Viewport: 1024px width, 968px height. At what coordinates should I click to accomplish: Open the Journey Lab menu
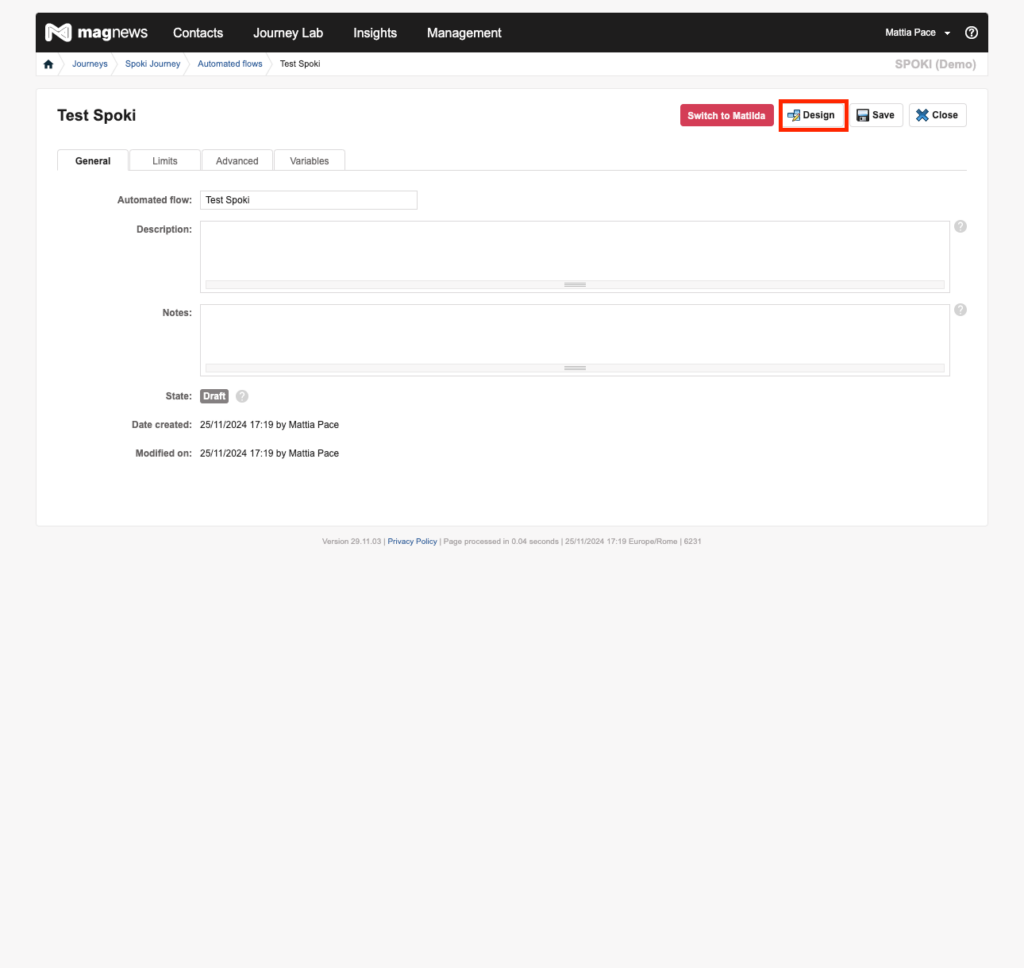pos(288,33)
